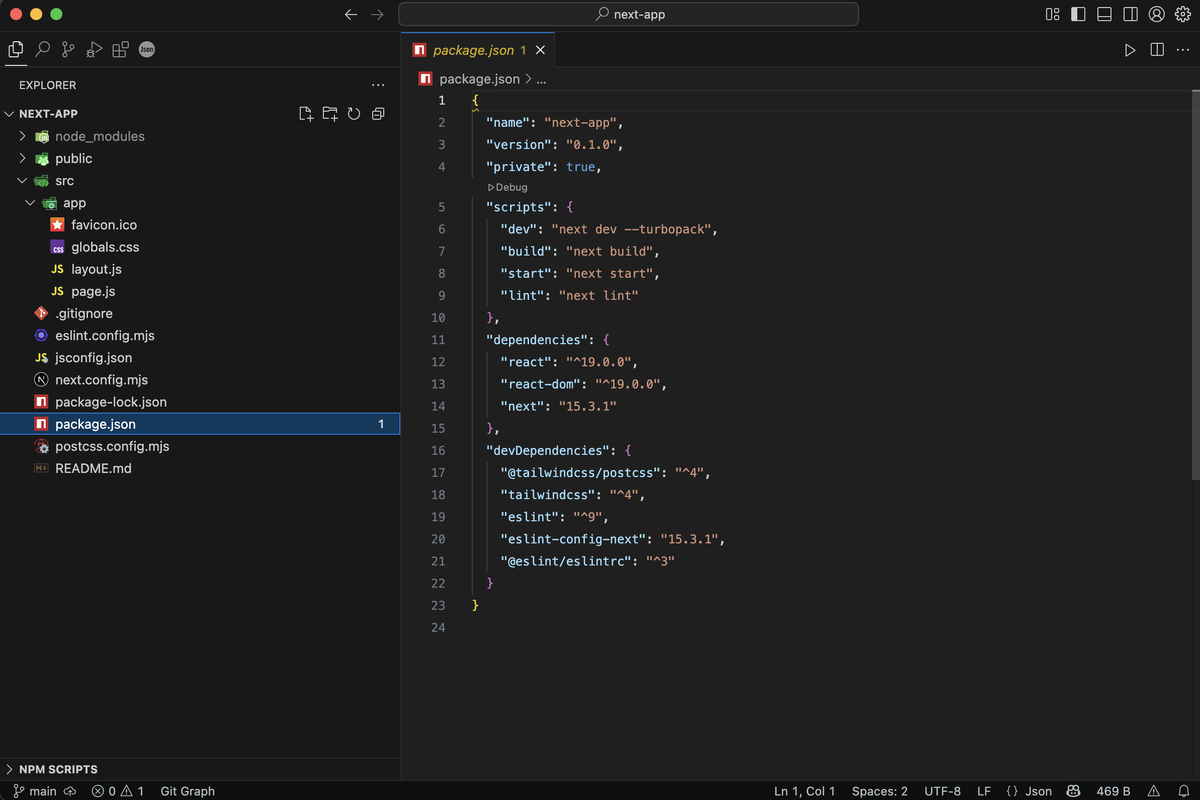The width and height of the screenshot is (1200, 800).
Task: Expand the public folder
Action: (22, 158)
